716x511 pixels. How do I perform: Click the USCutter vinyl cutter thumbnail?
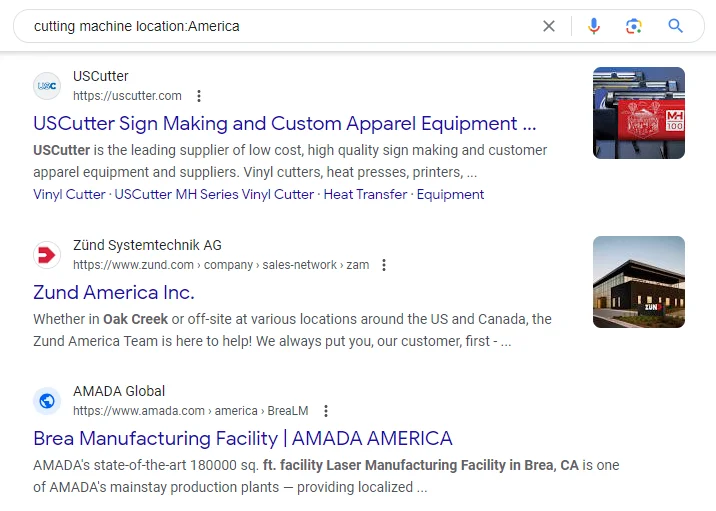(638, 113)
